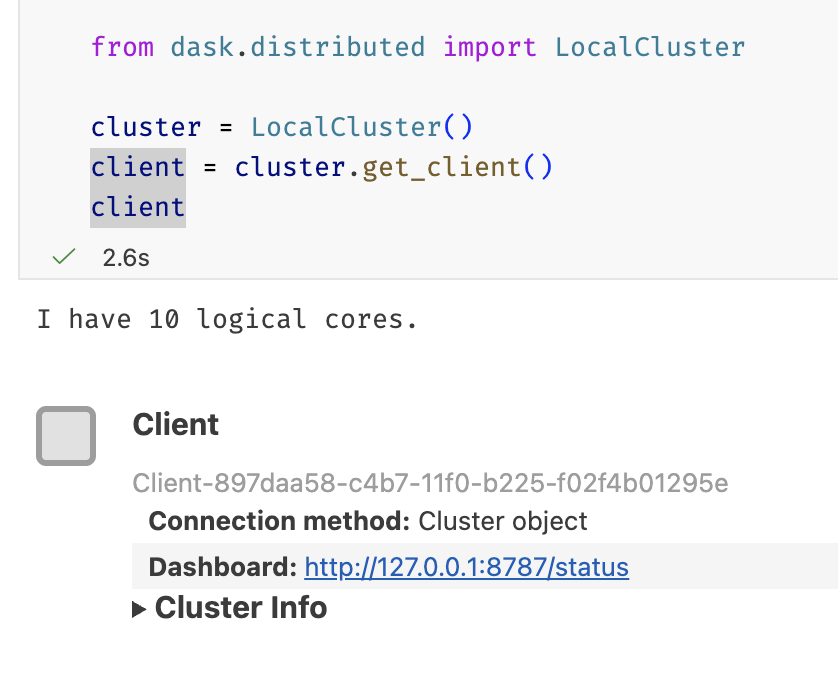This screenshot has height=686, width=838.
Task: Click the 2.6s execution time label
Action: coord(126,257)
